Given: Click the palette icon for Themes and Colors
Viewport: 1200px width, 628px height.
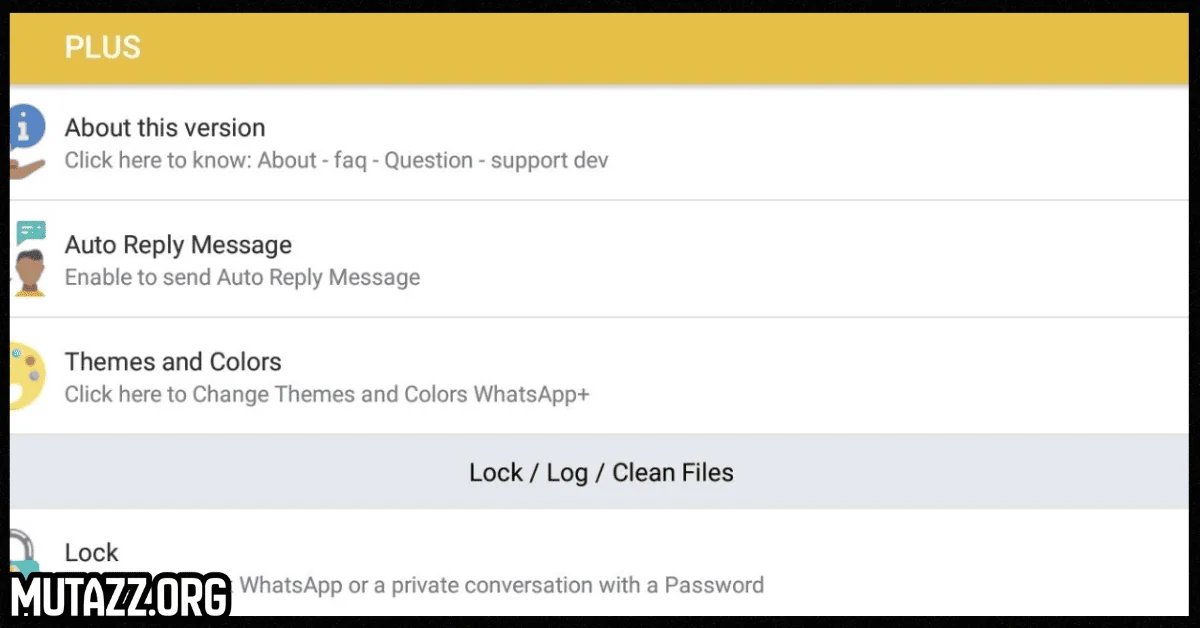Looking at the screenshot, I should pos(26,376).
